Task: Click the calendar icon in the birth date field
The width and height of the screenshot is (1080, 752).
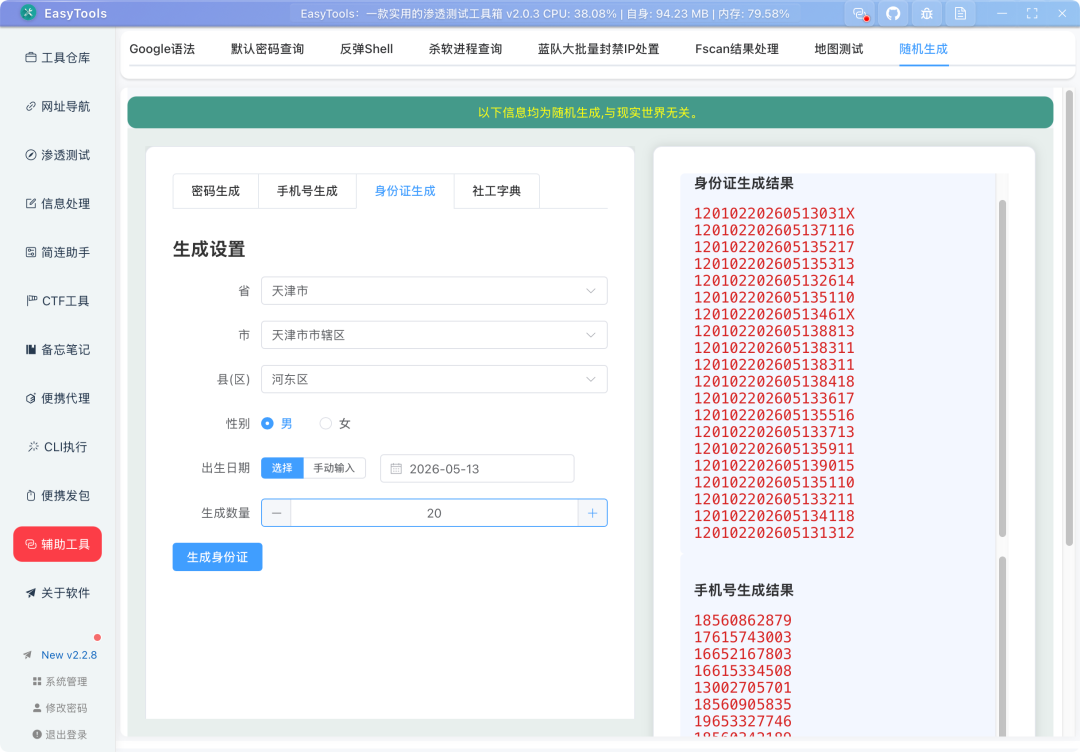Action: pos(396,469)
